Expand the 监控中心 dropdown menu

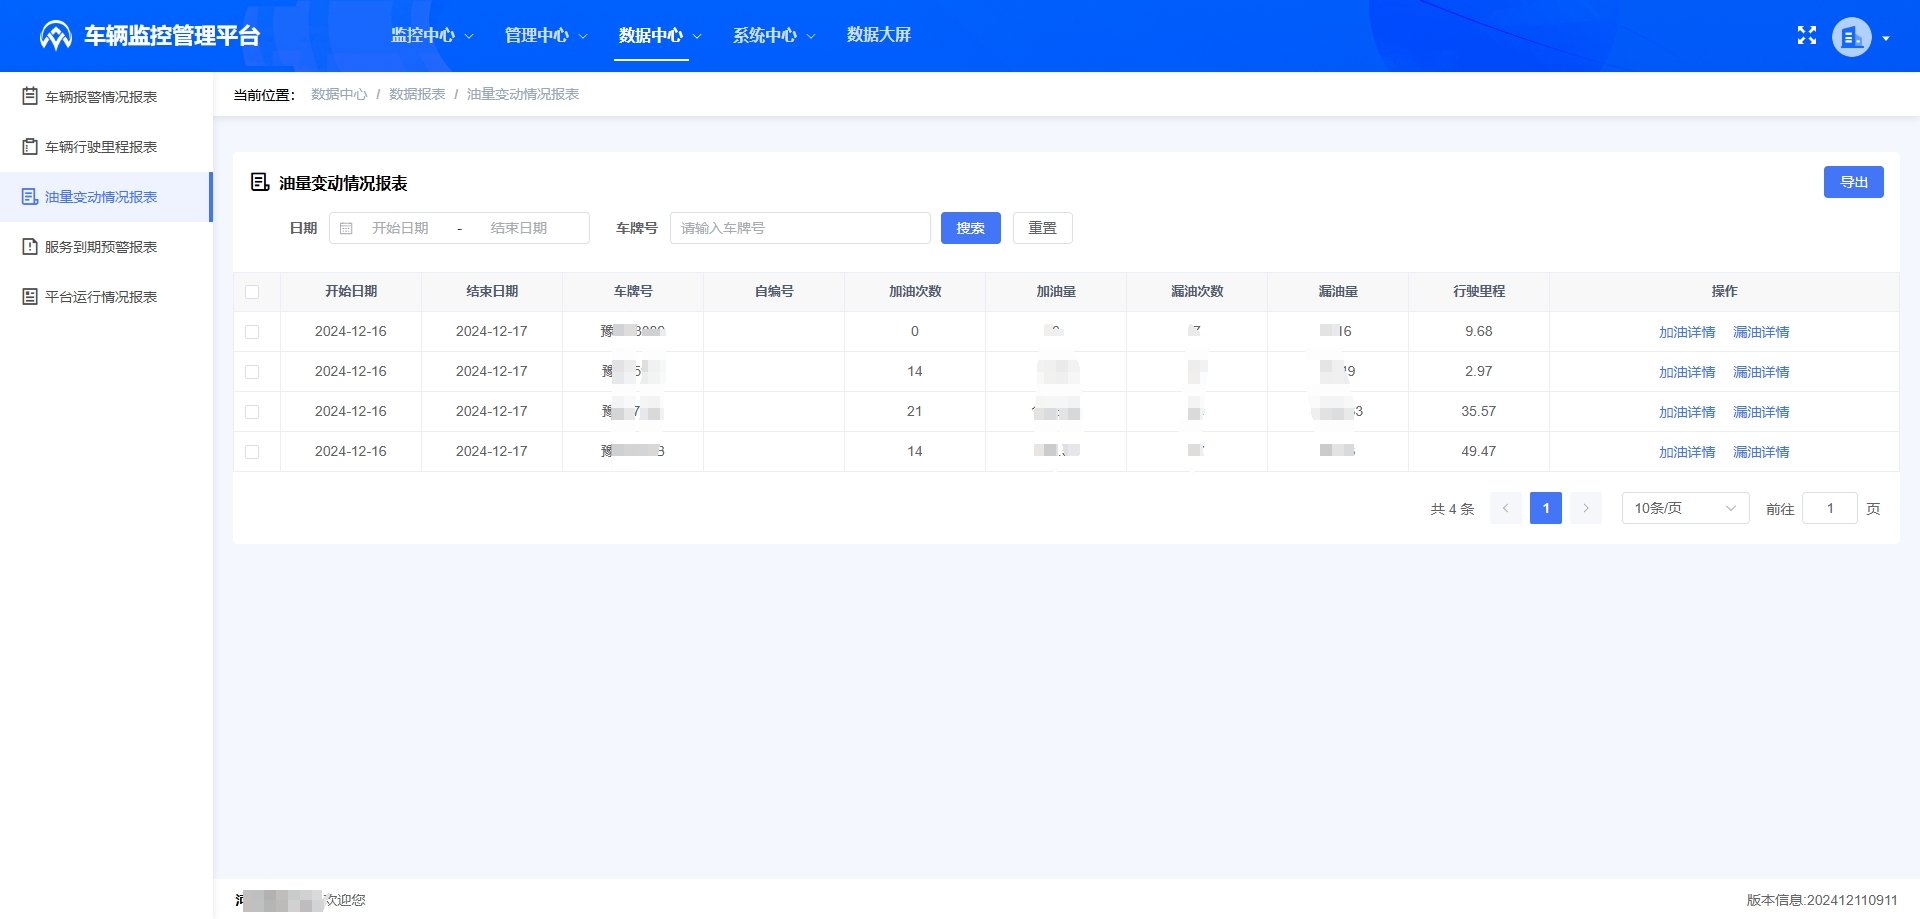(x=432, y=36)
